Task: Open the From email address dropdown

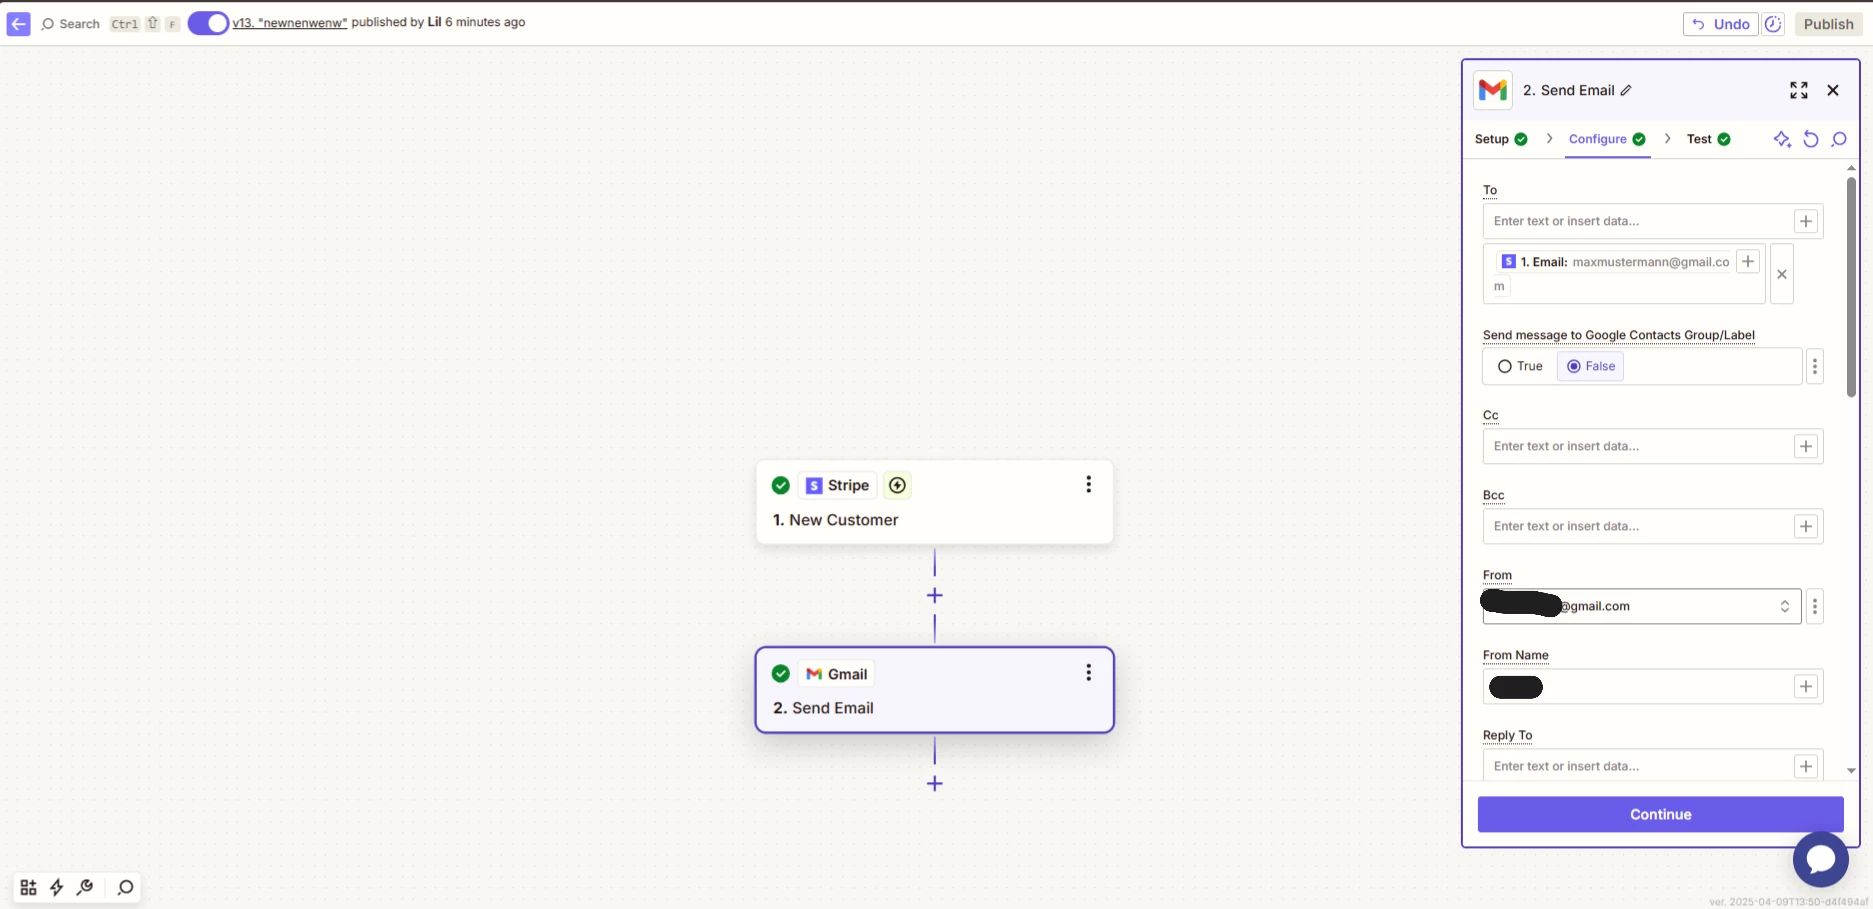Action: pyautogui.click(x=1642, y=606)
